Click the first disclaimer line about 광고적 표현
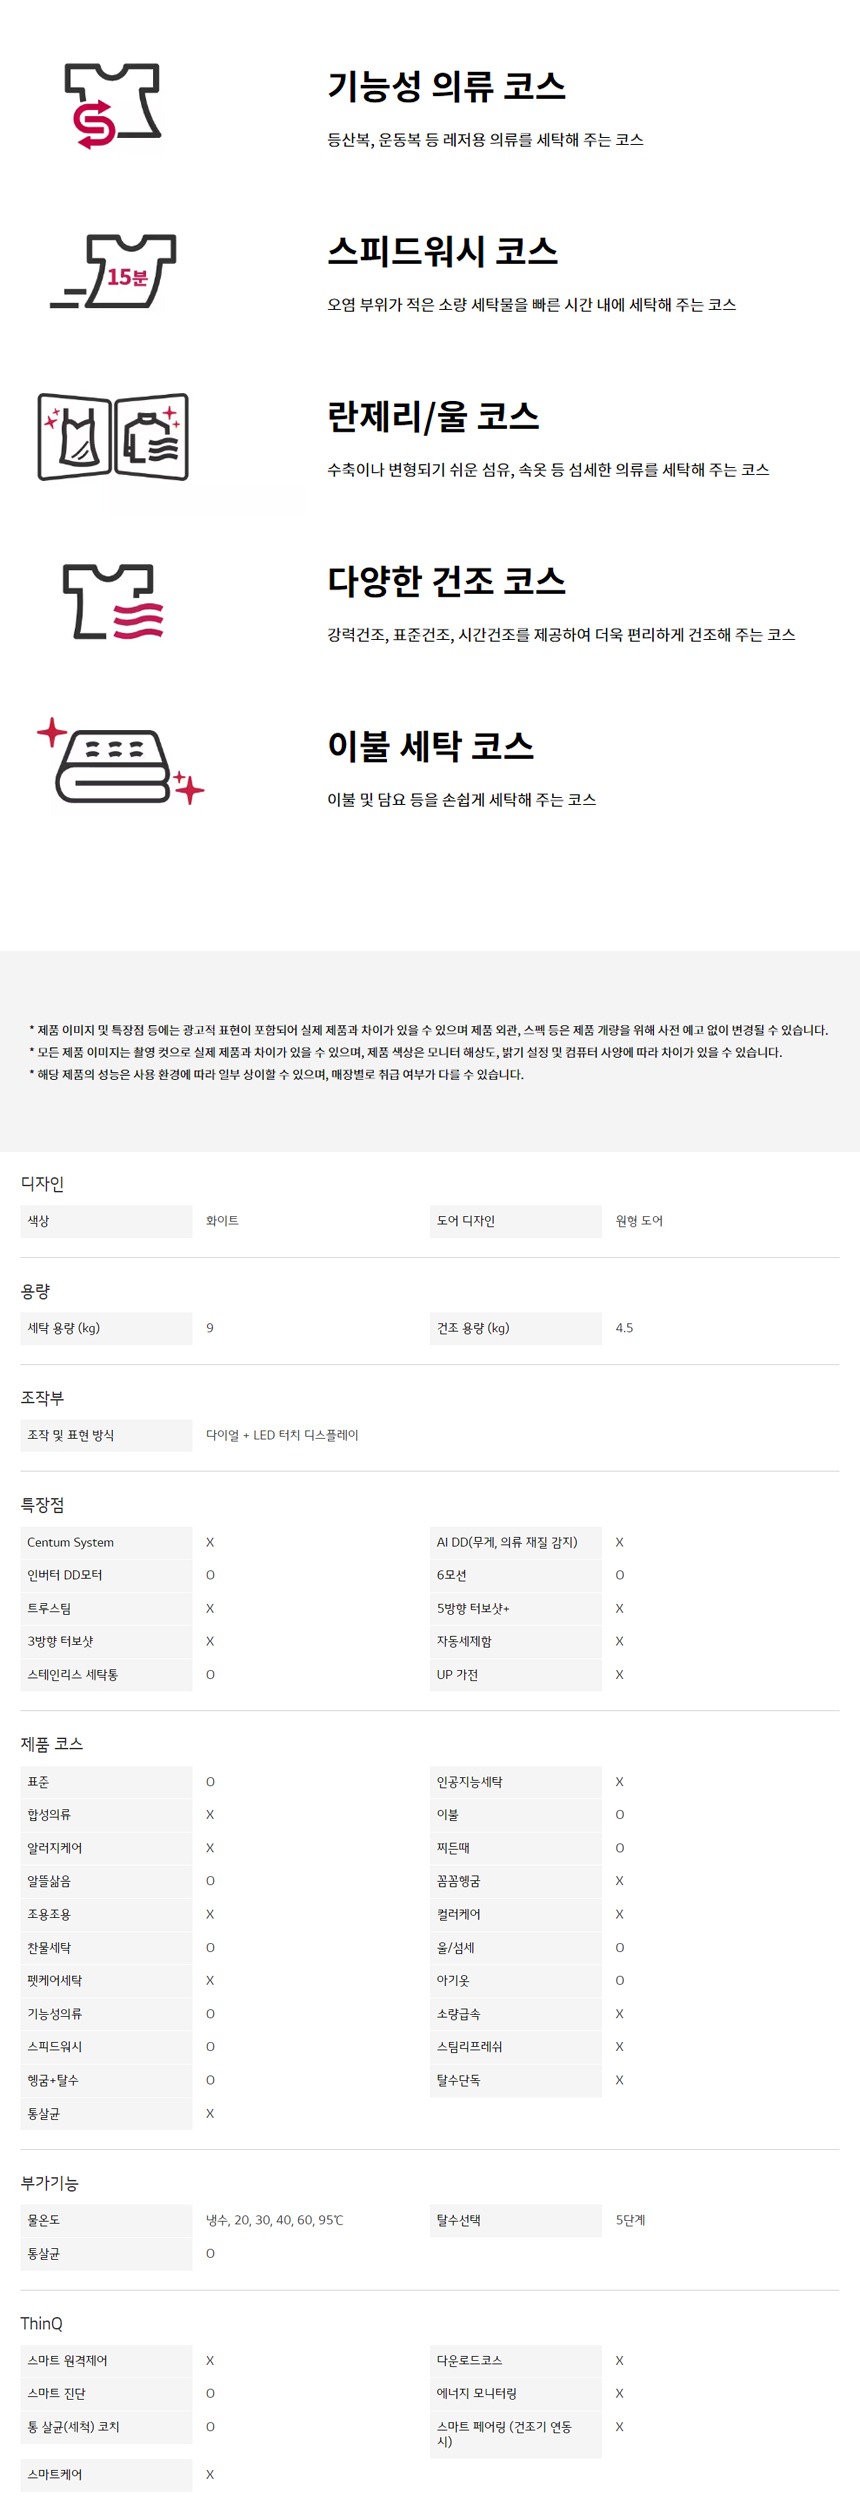 coord(428,1030)
